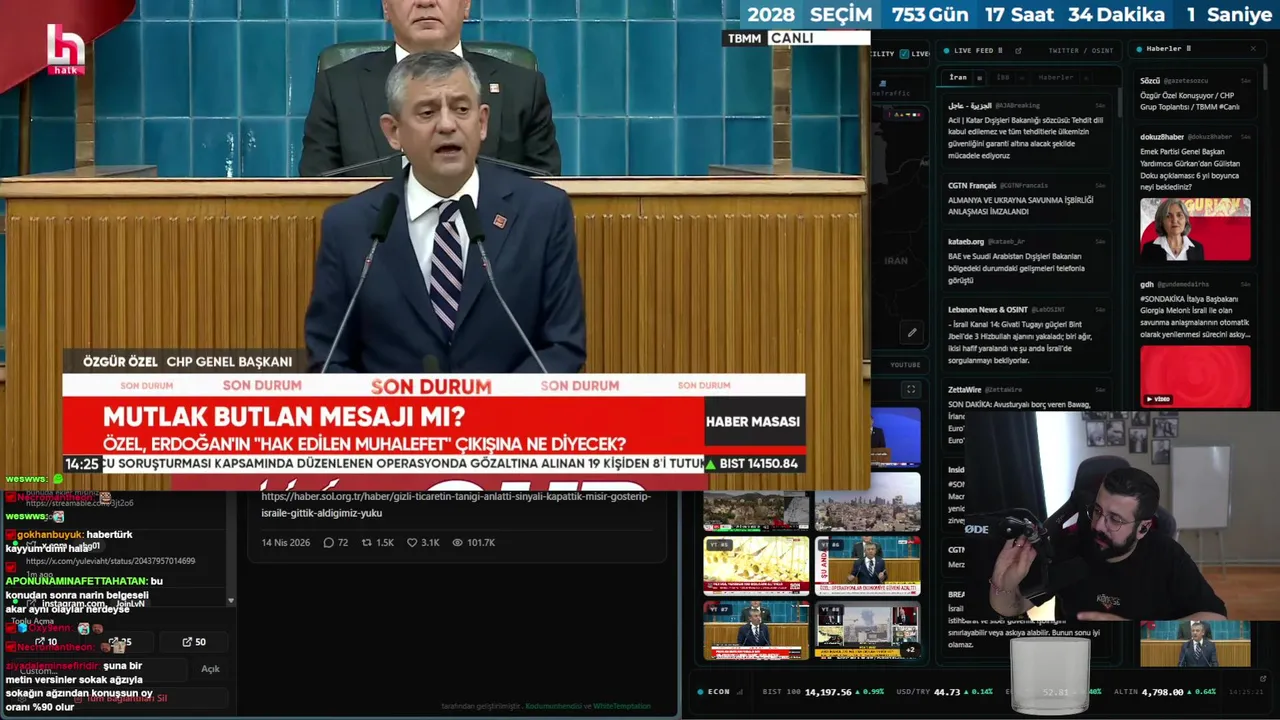Toggle the LIVE checkbox
Viewport: 1280px width, 720px height.
(905, 53)
